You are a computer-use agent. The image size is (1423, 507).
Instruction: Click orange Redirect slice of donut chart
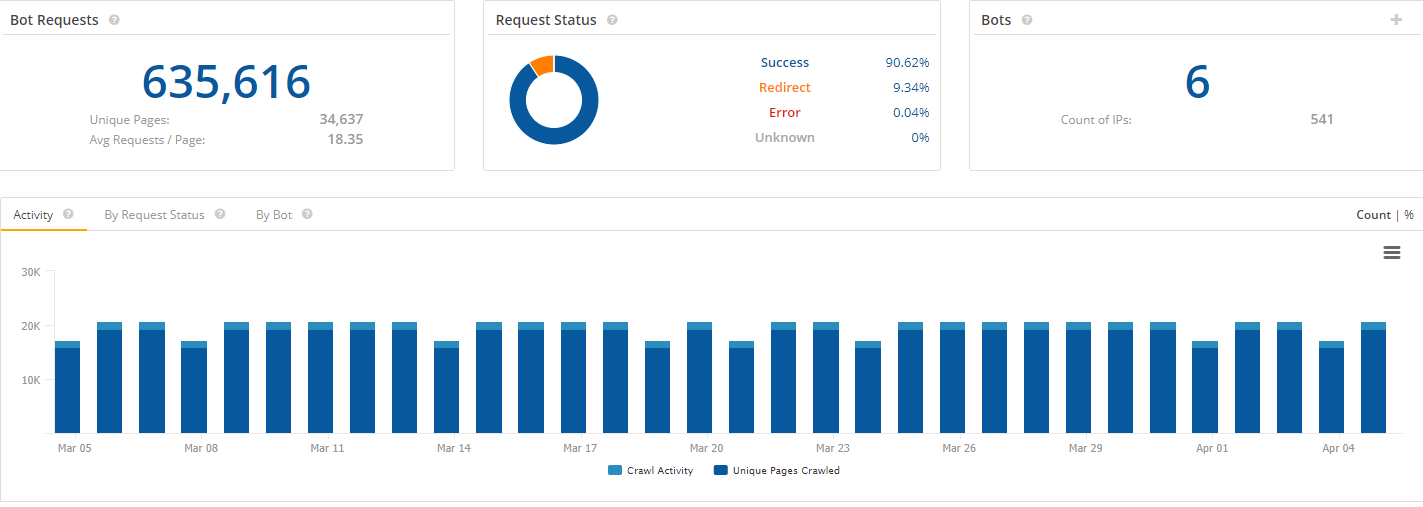pyautogui.click(x=542, y=65)
